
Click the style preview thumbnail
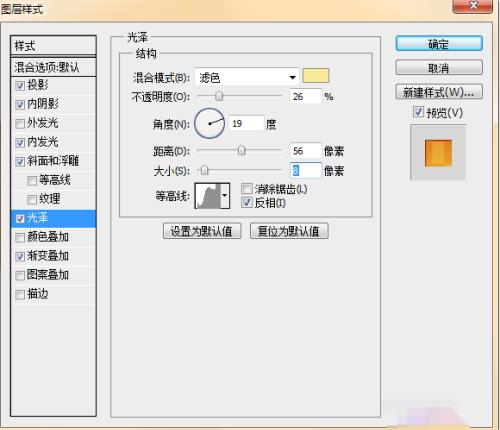tap(438, 153)
